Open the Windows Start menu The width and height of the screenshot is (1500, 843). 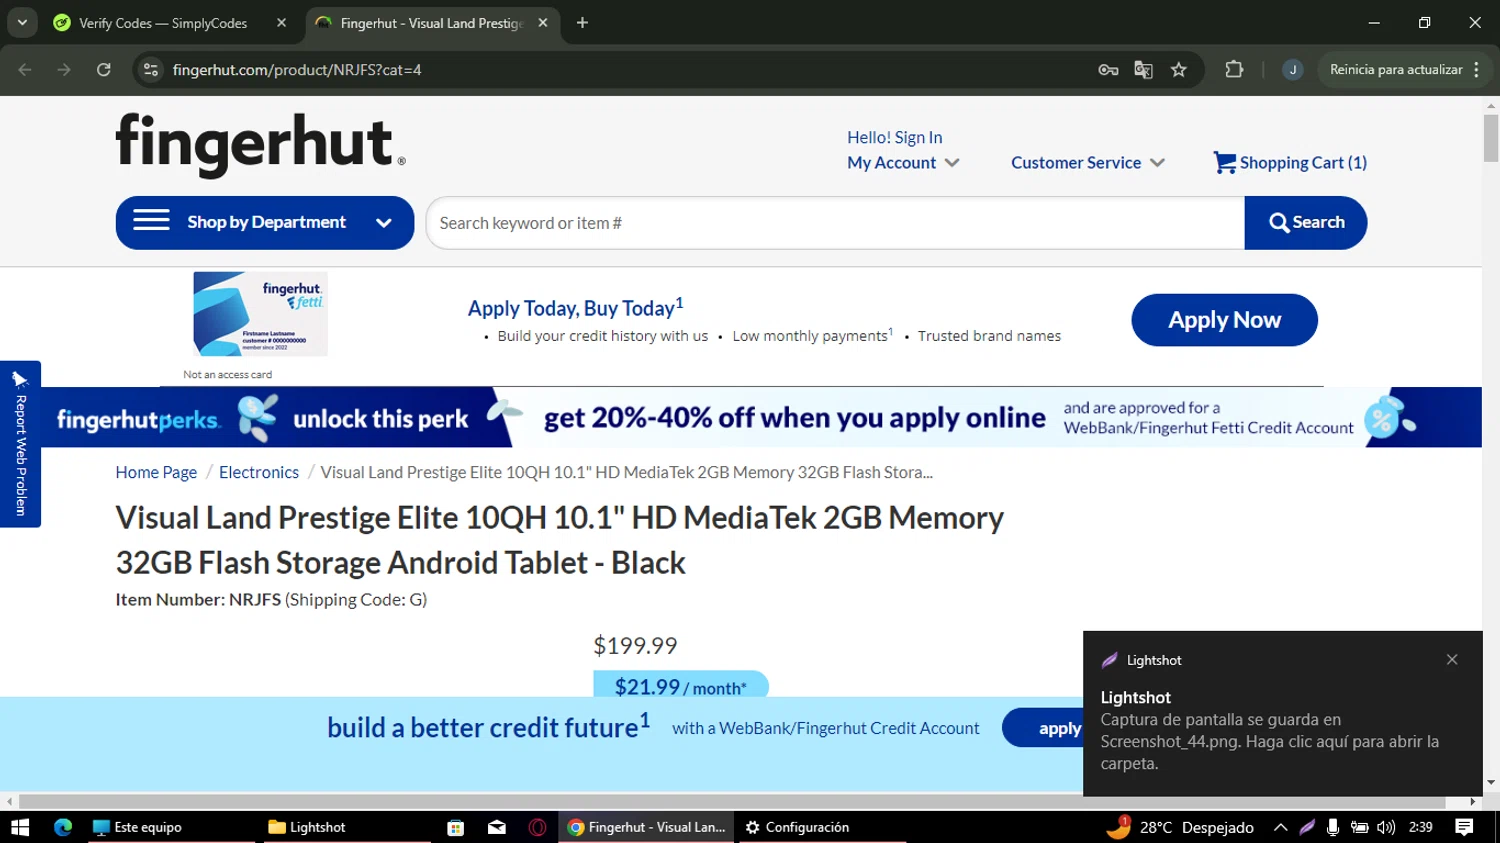pyautogui.click(x=20, y=827)
